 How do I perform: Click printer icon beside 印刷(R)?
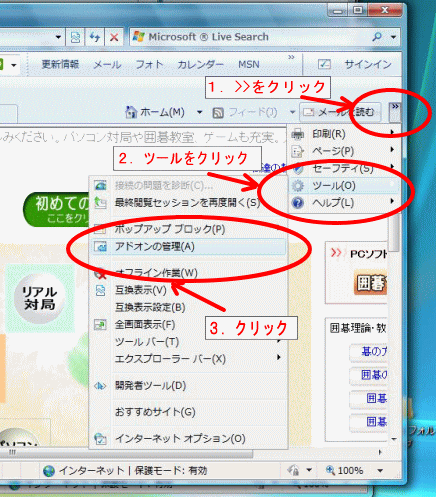click(x=297, y=134)
